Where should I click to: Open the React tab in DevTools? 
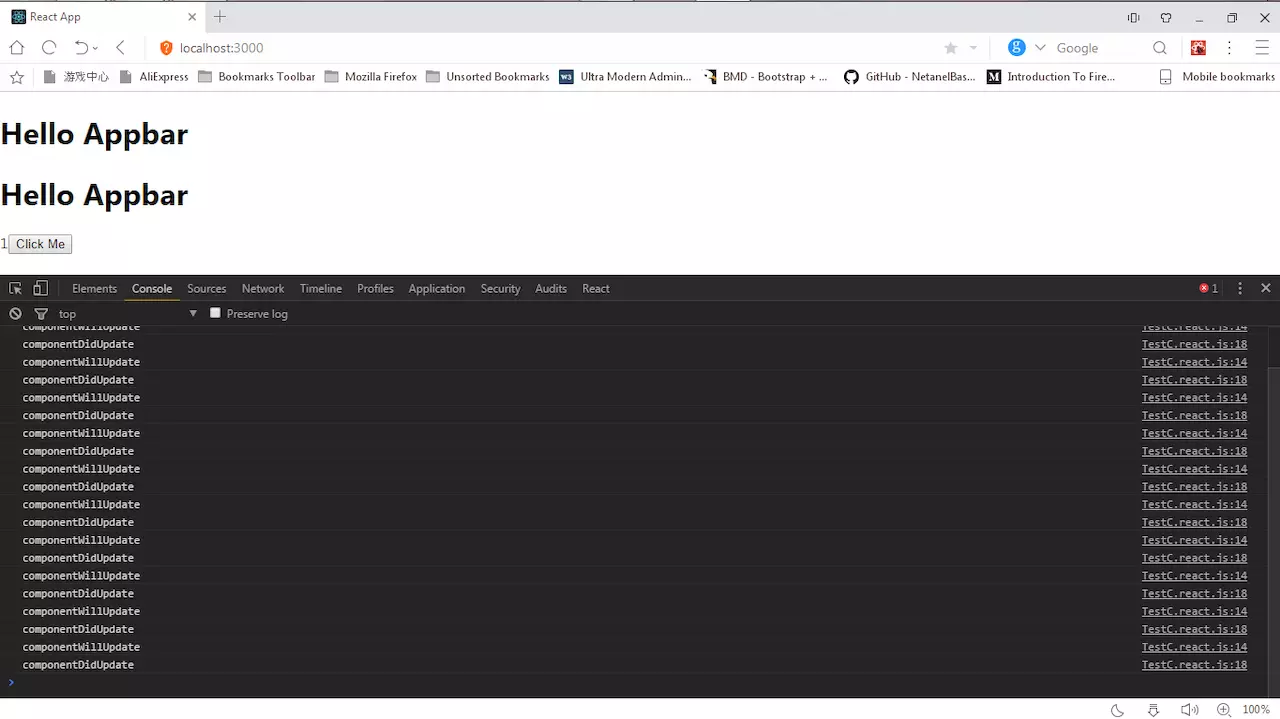point(595,288)
